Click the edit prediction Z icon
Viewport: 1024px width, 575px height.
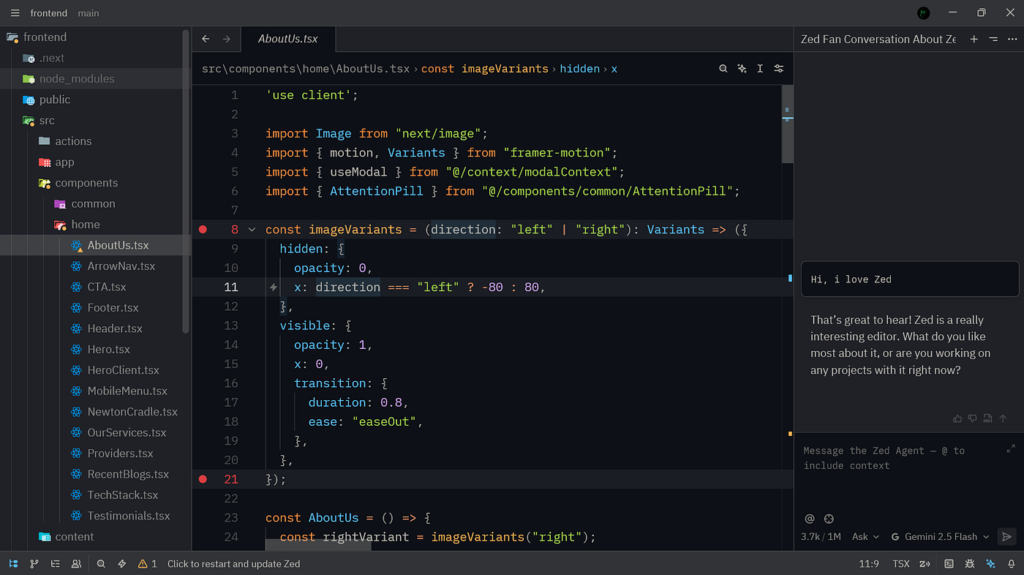coord(925,564)
